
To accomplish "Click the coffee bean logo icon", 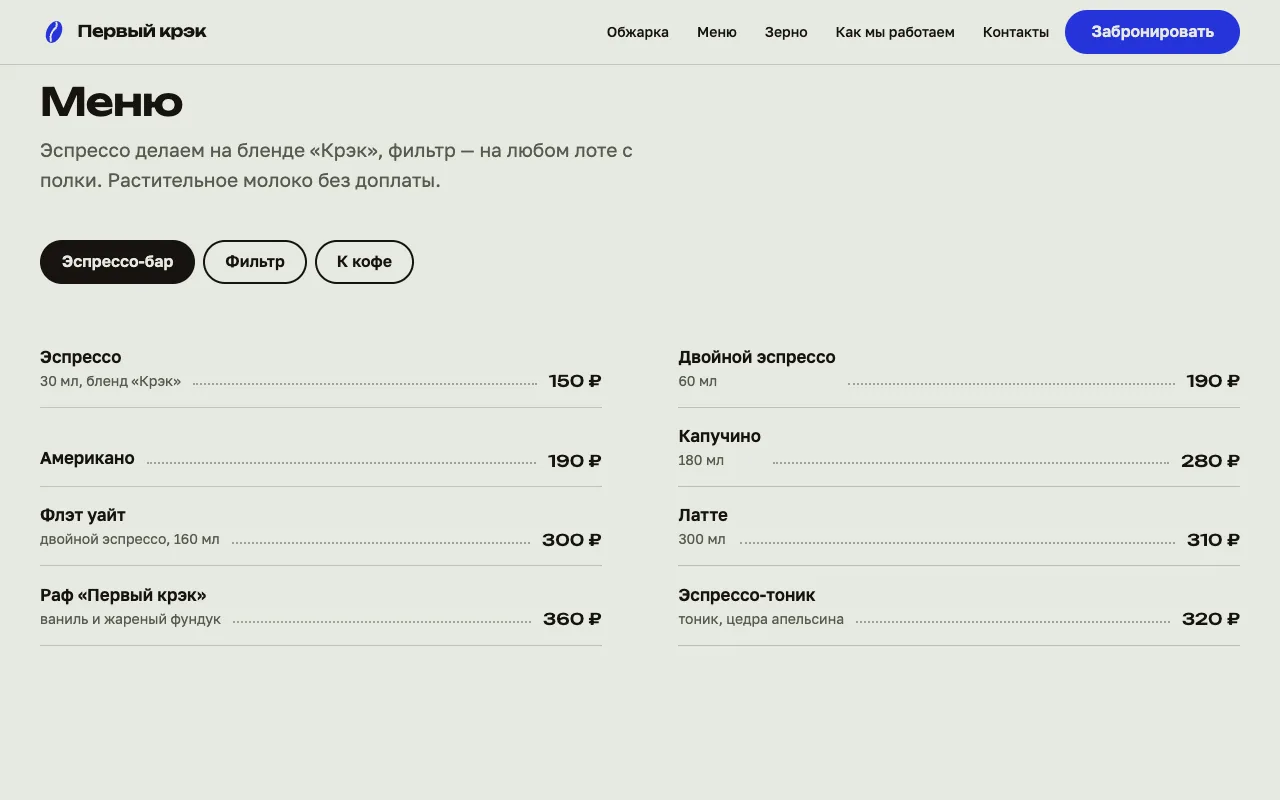I will [x=54, y=32].
